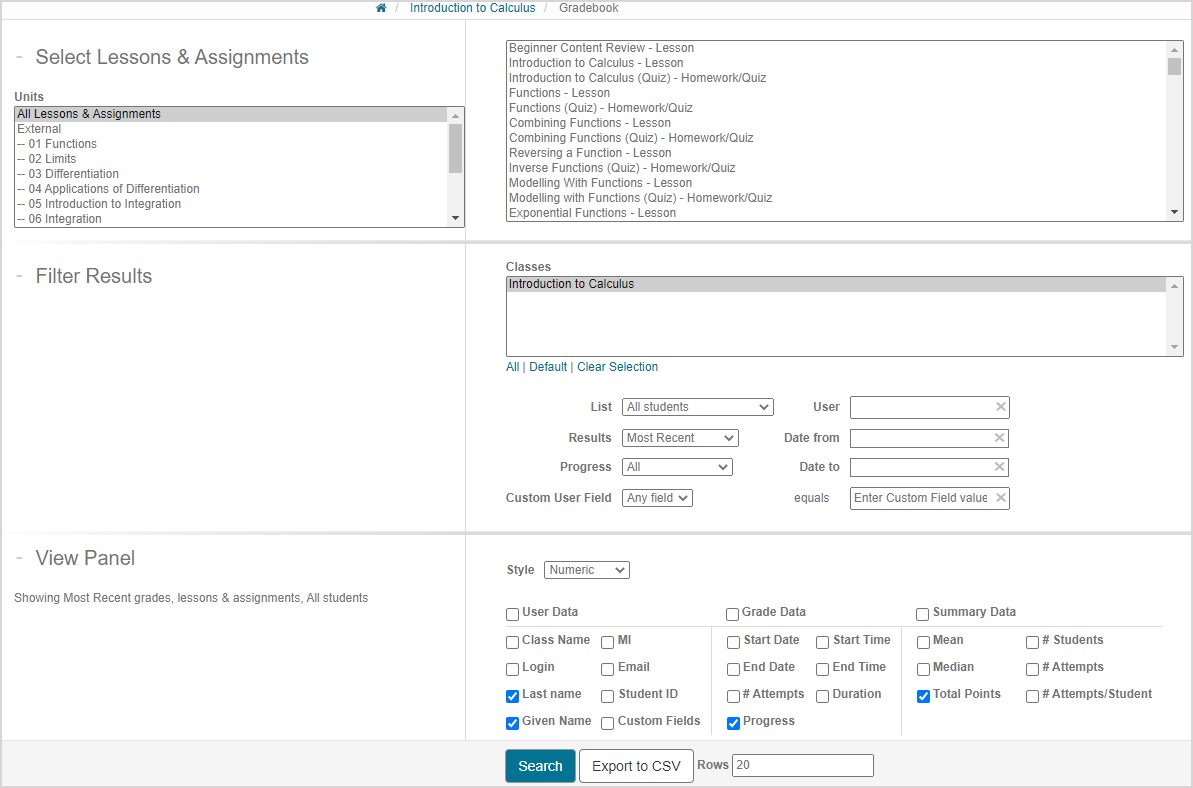1193x788 pixels.
Task: Open the List dropdown showing All students
Action: (x=697, y=407)
